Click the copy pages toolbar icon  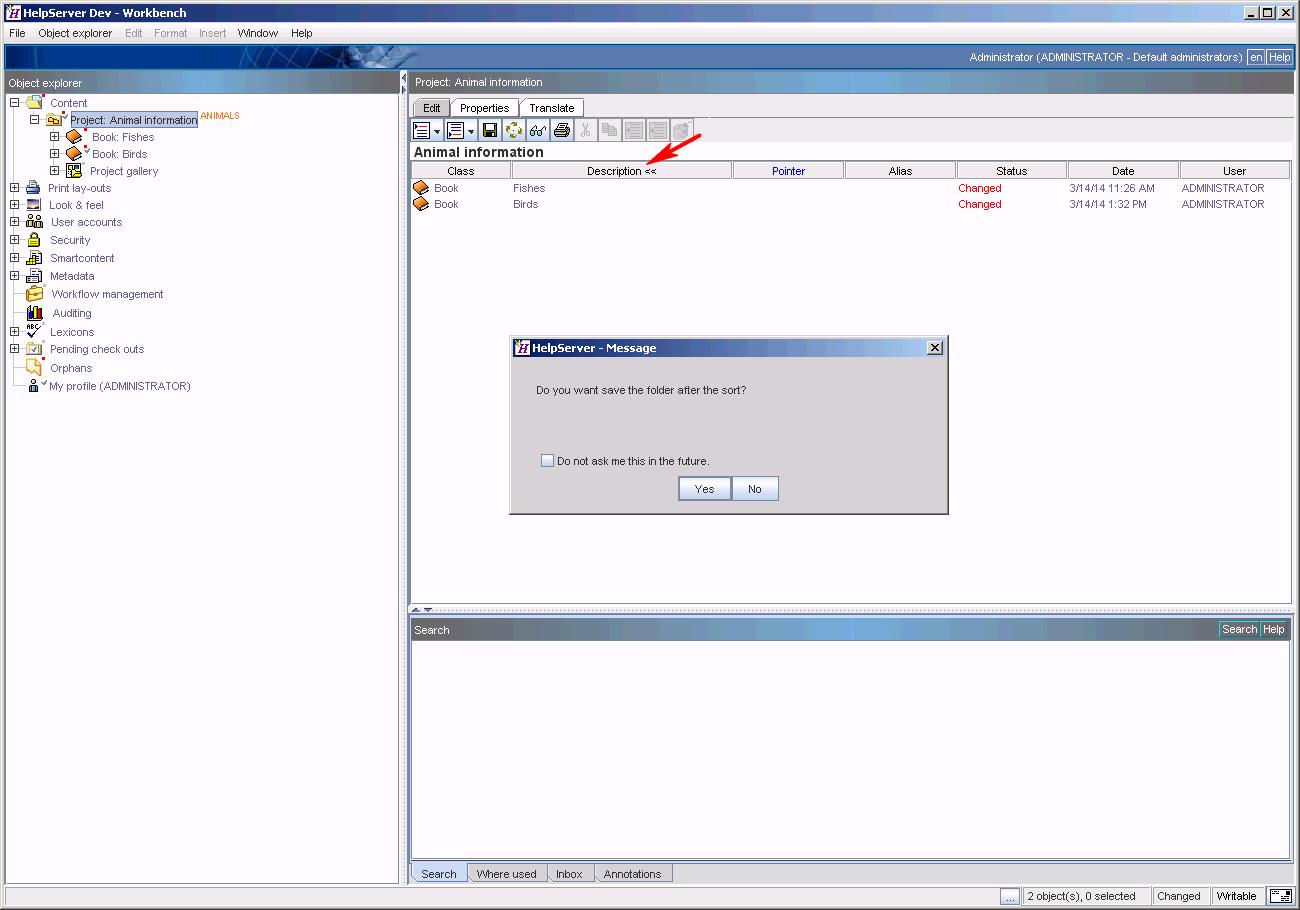point(609,130)
